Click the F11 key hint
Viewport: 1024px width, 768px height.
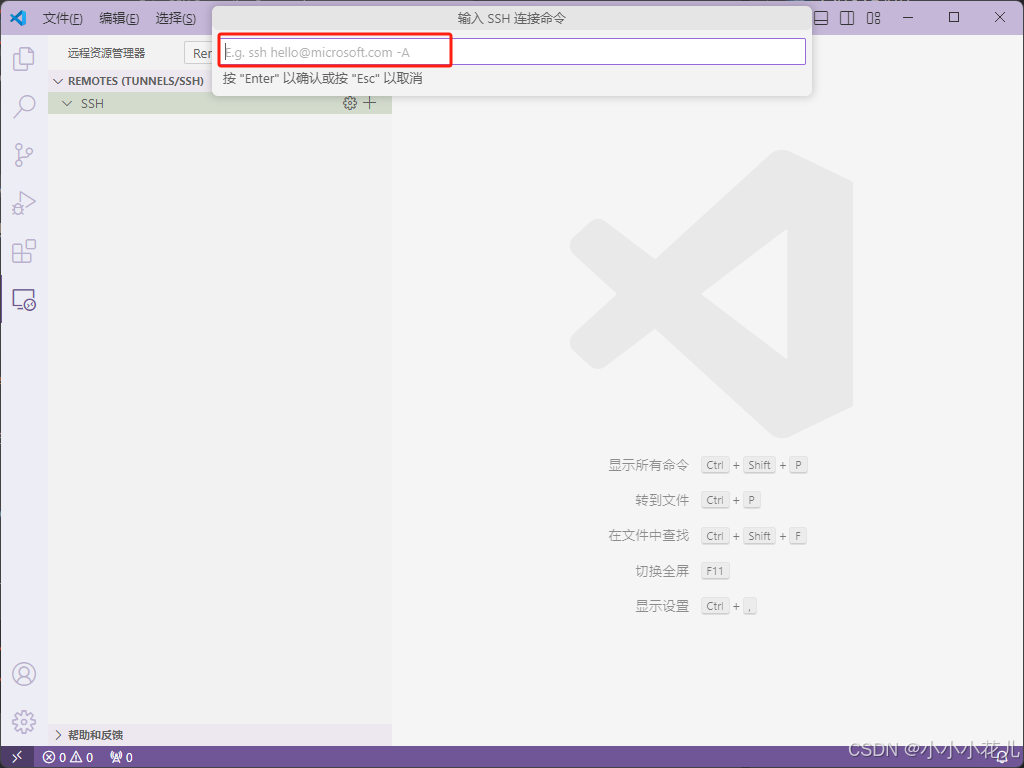714,571
